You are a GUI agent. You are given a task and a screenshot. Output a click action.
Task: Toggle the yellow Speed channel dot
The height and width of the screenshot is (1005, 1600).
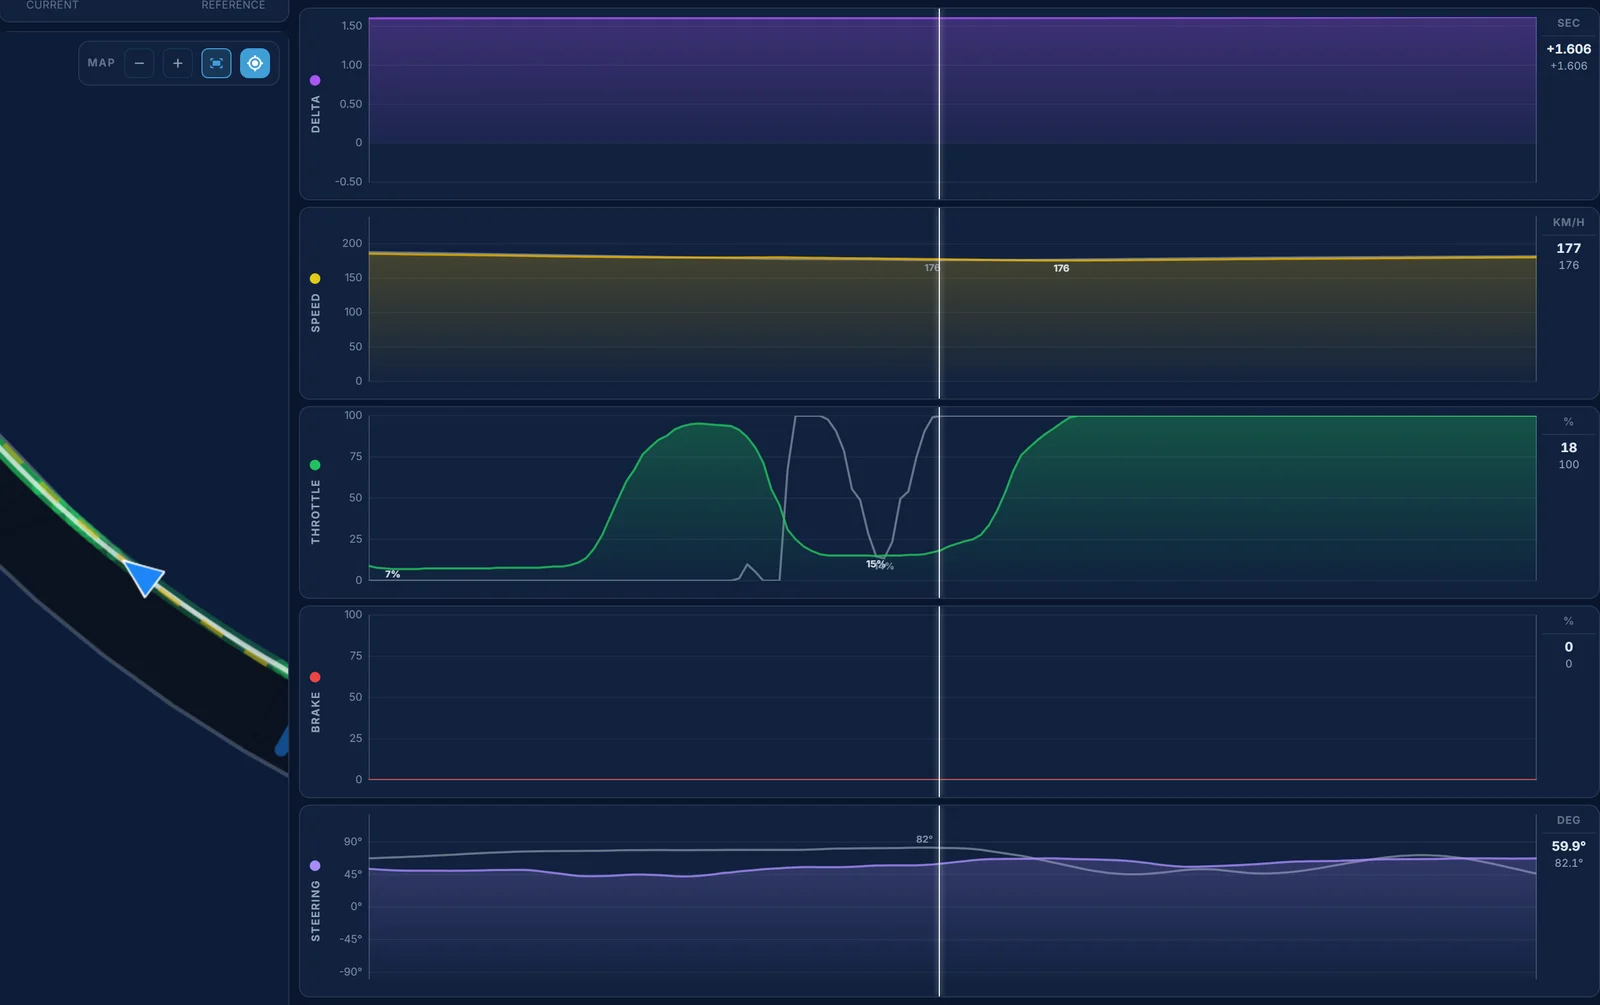pyautogui.click(x=315, y=279)
